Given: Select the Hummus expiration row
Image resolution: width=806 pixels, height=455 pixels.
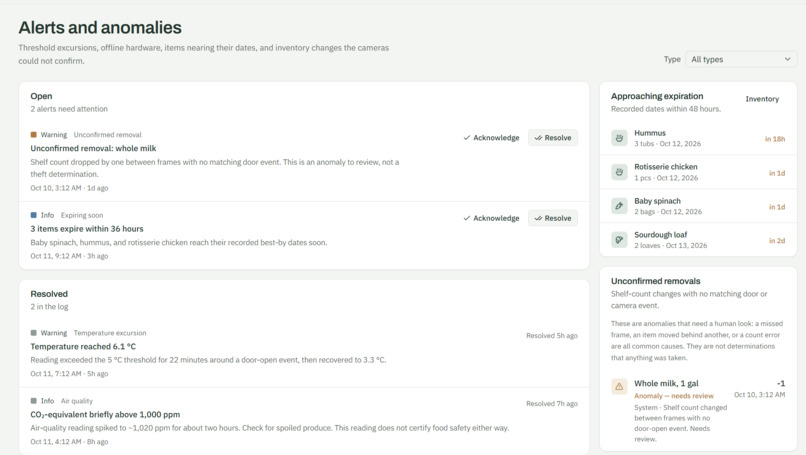Looking at the screenshot, I should click(698, 138).
